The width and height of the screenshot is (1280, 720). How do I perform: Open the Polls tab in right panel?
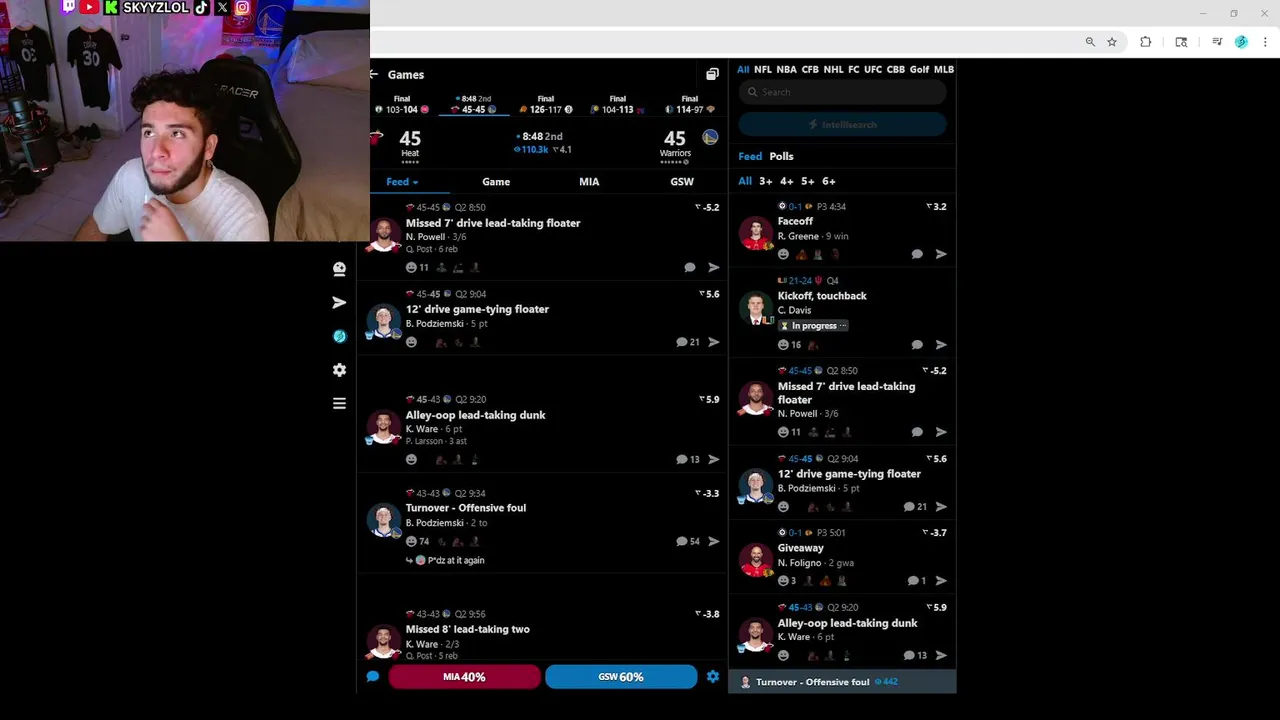(781, 157)
